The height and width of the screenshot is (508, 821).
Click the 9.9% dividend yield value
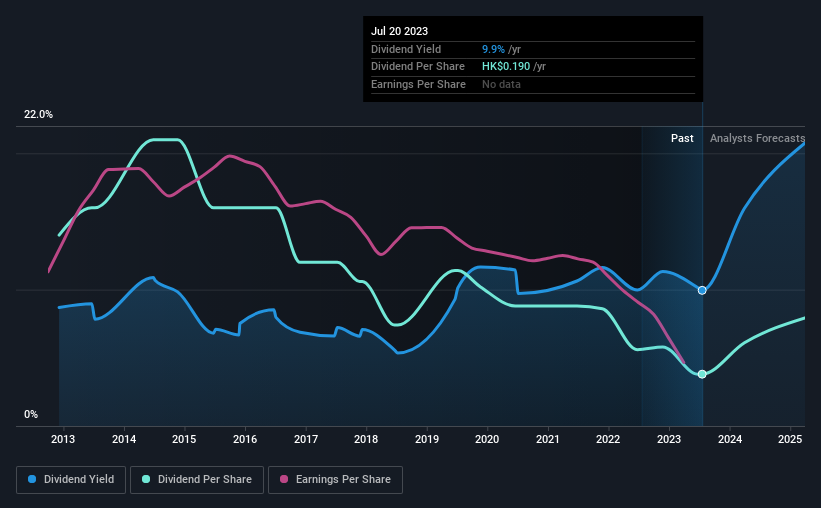[x=493, y=49]
